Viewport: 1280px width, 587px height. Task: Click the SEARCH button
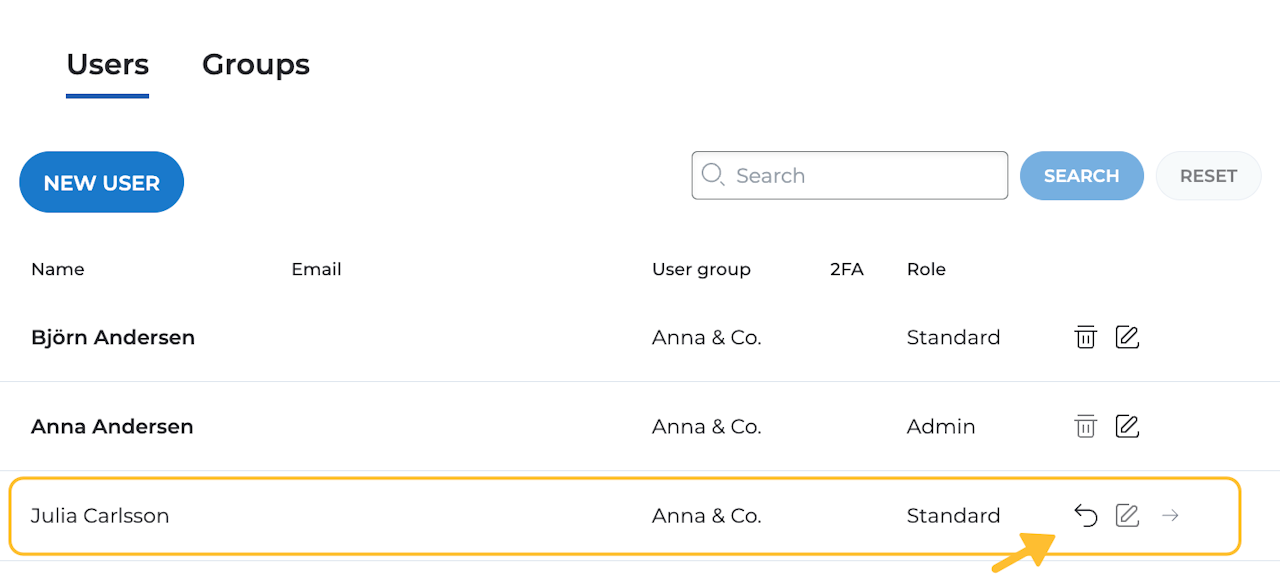1081,176
